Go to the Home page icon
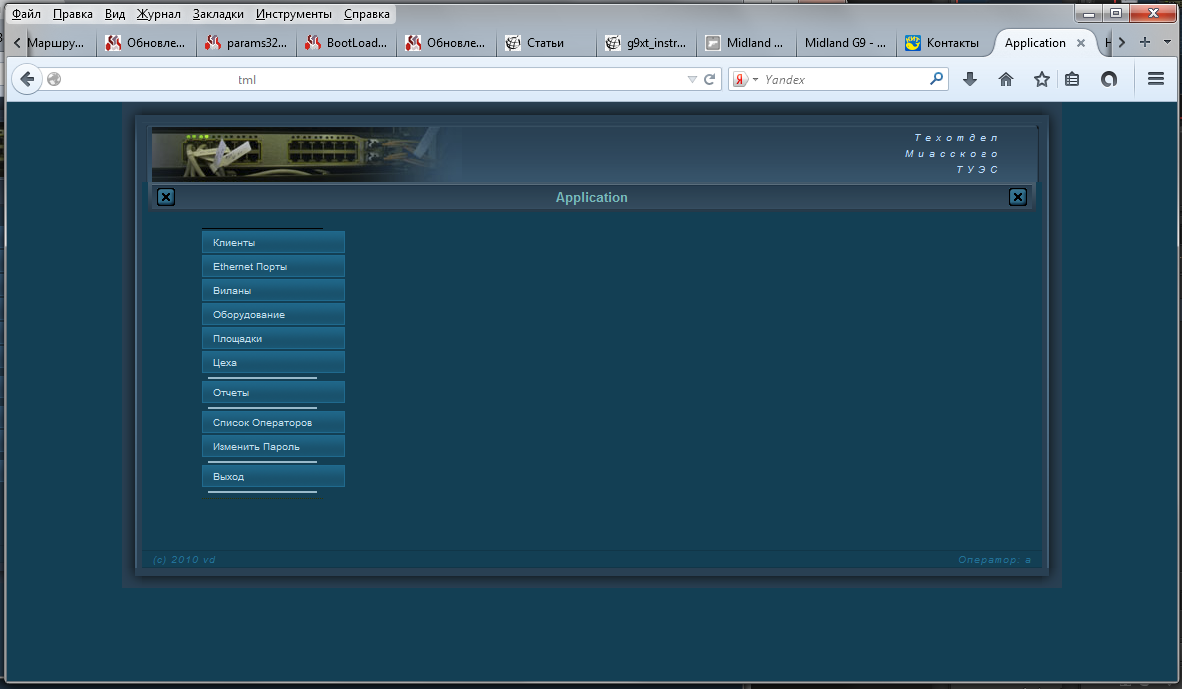 (x=1006, y=80)
